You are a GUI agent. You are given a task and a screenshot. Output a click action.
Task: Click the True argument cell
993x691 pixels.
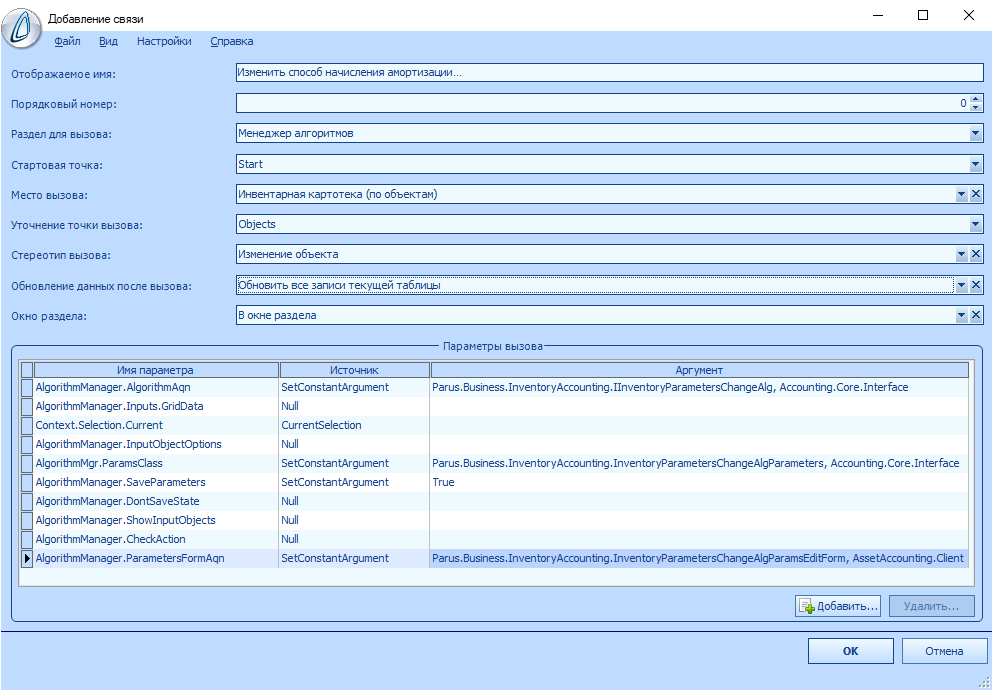(699, 482)
